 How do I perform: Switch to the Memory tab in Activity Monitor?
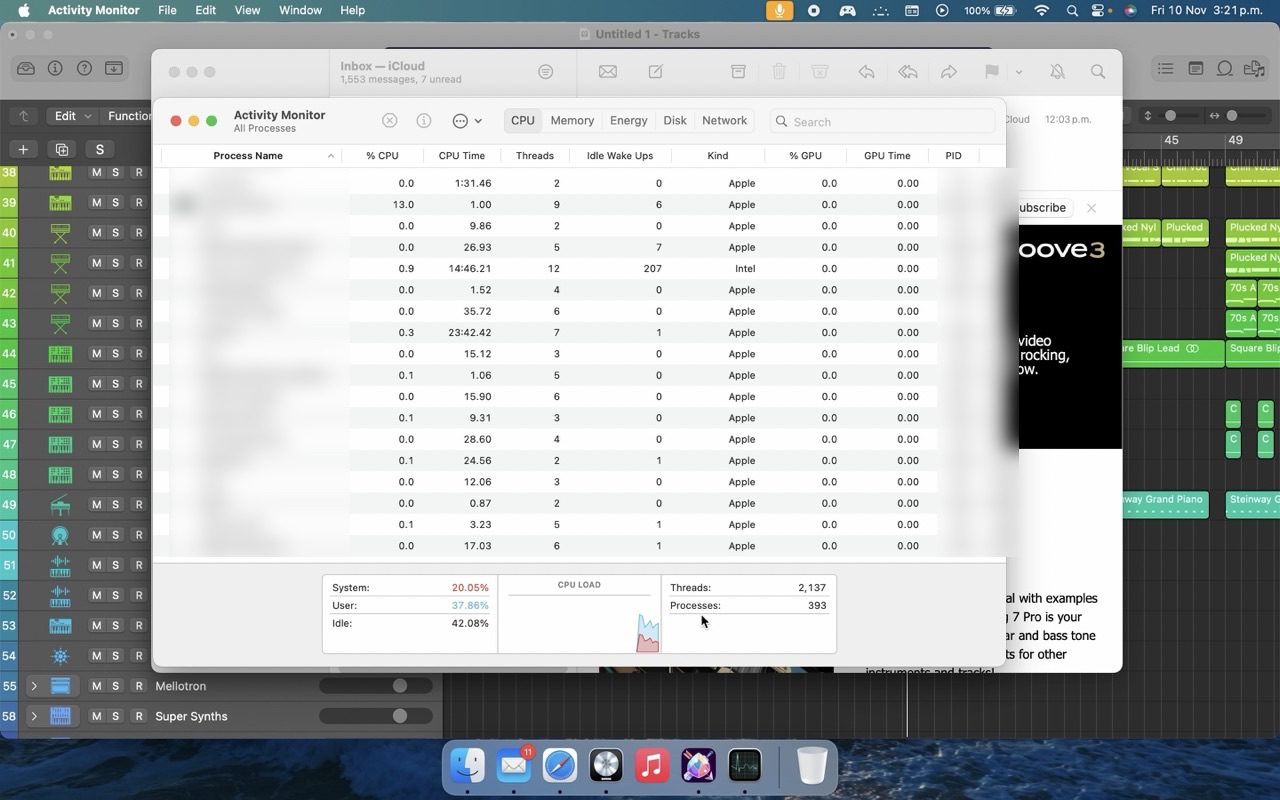(571, 120)
